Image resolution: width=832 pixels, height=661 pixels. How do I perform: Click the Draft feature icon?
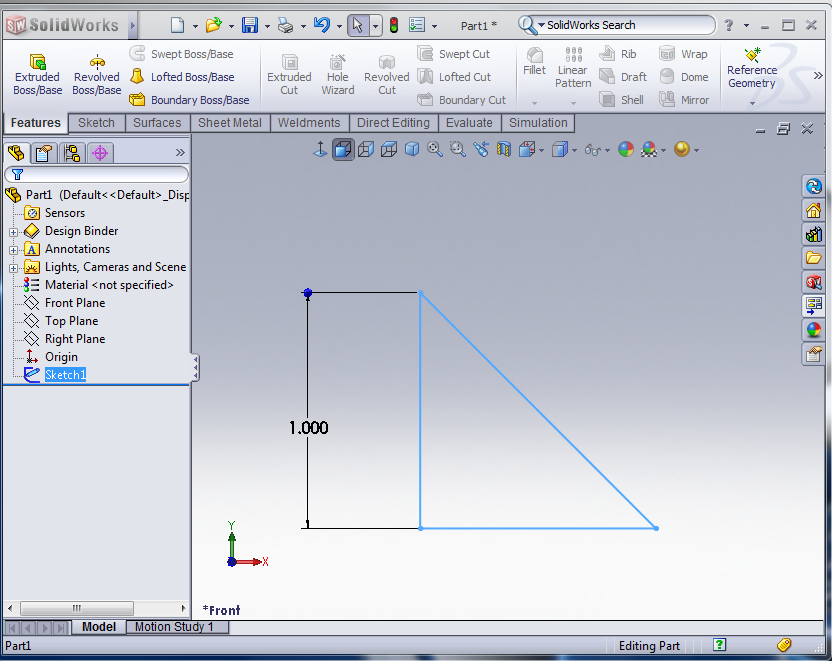point(621,76)
